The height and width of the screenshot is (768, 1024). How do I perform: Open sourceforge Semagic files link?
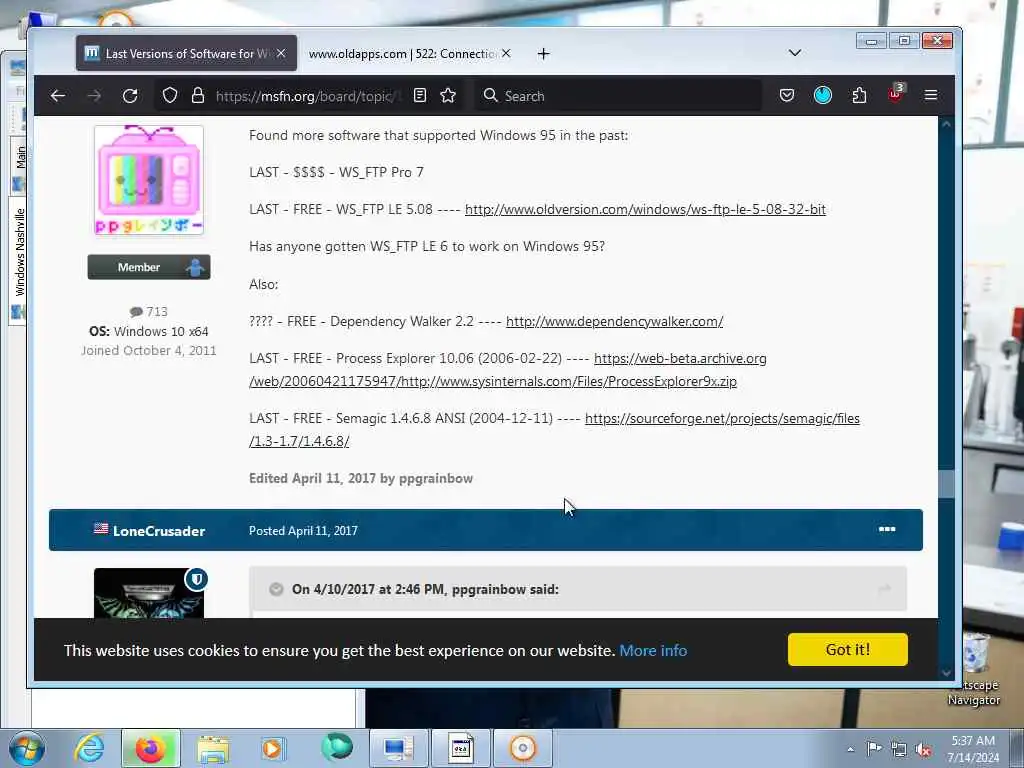(554, 430)
